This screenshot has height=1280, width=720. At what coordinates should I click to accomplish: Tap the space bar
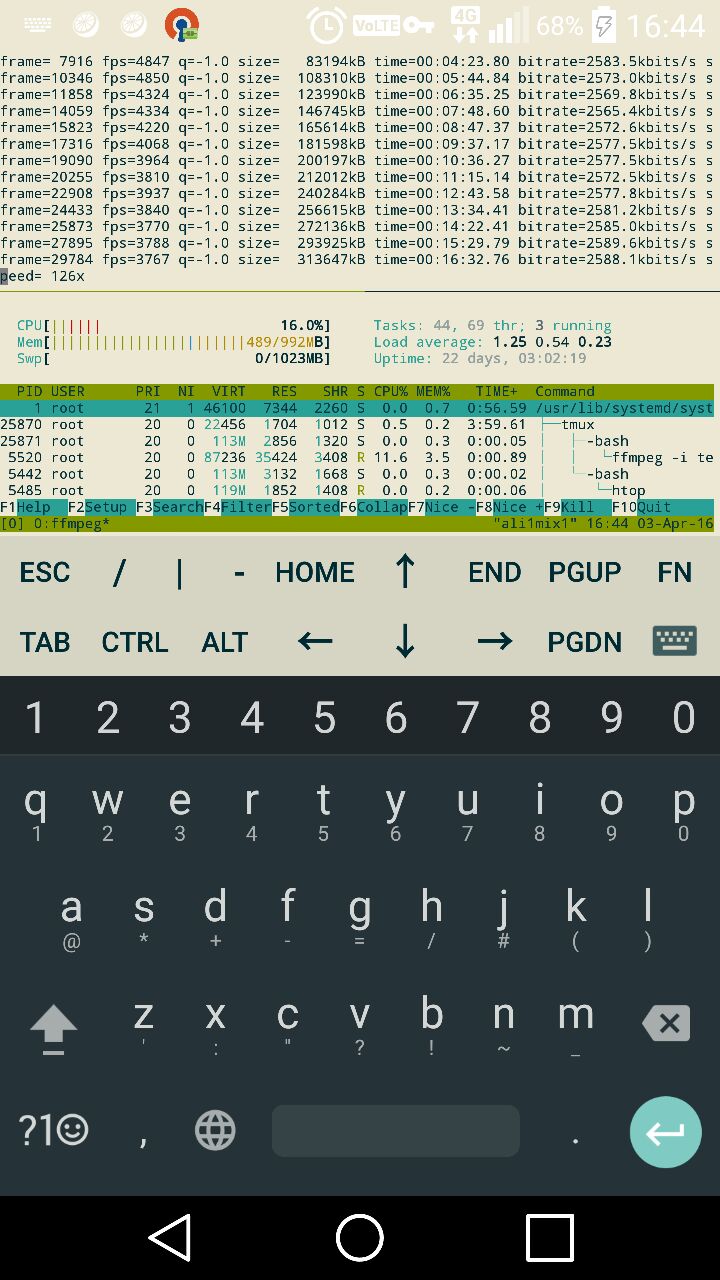396,1131
